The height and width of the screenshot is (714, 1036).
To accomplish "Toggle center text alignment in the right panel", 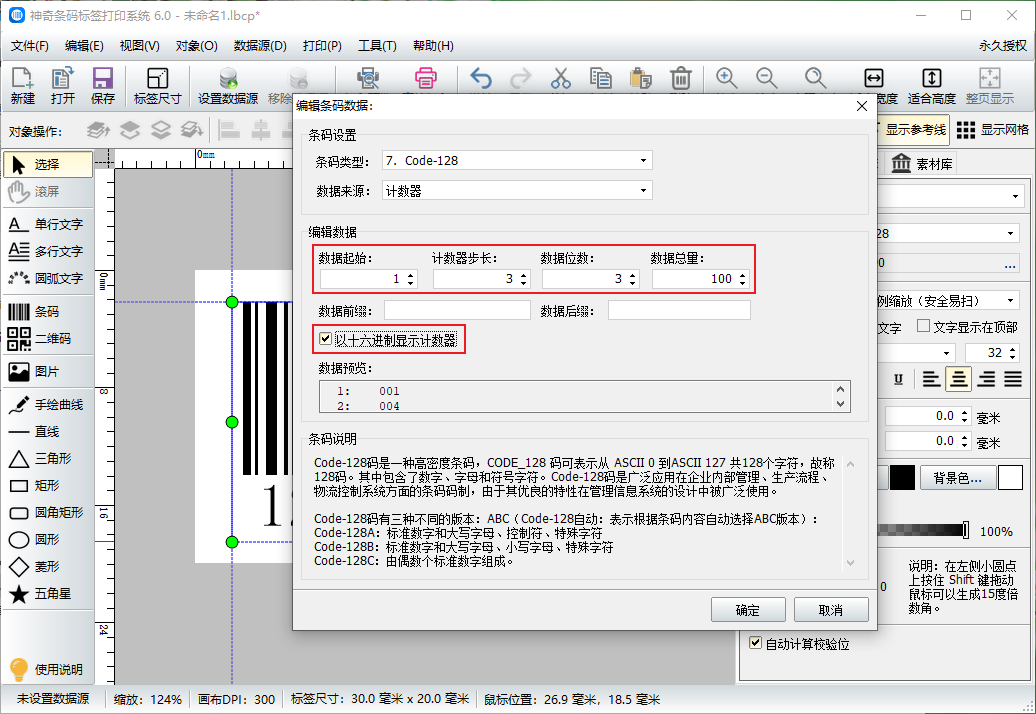I will click(959, 379).
